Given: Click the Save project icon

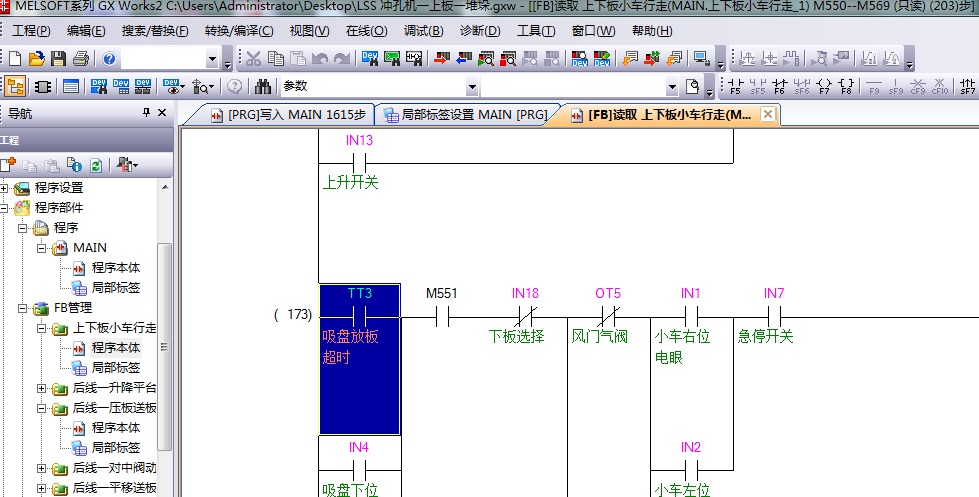Looking at the screenshot, I should [x=58, y=60].
